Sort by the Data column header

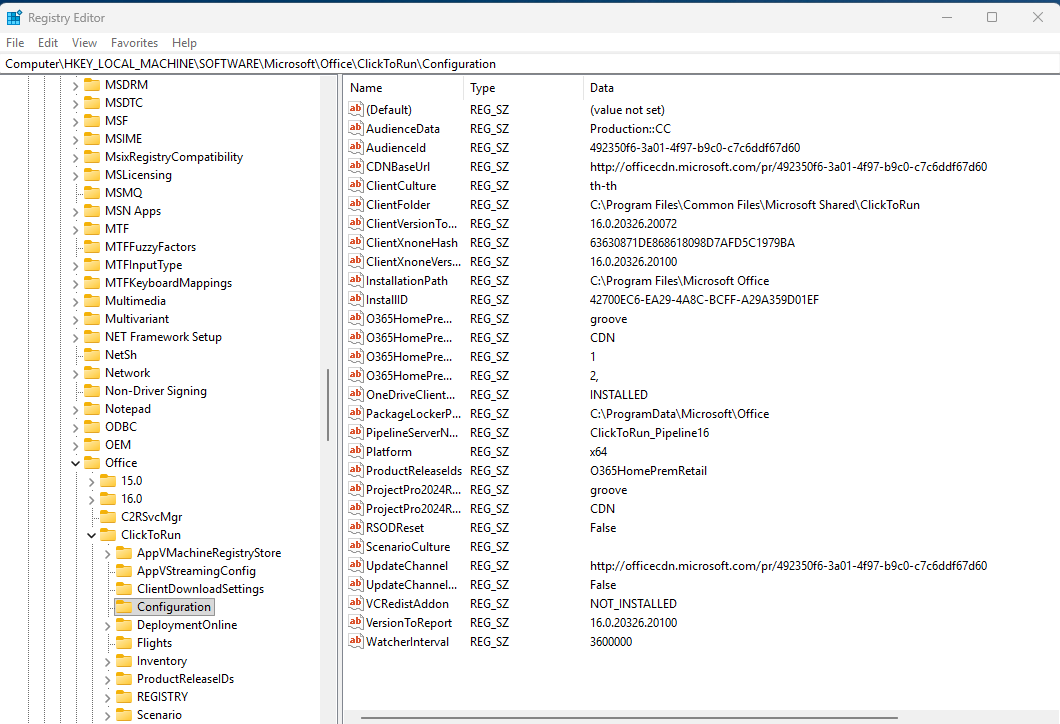coord(821,88)
